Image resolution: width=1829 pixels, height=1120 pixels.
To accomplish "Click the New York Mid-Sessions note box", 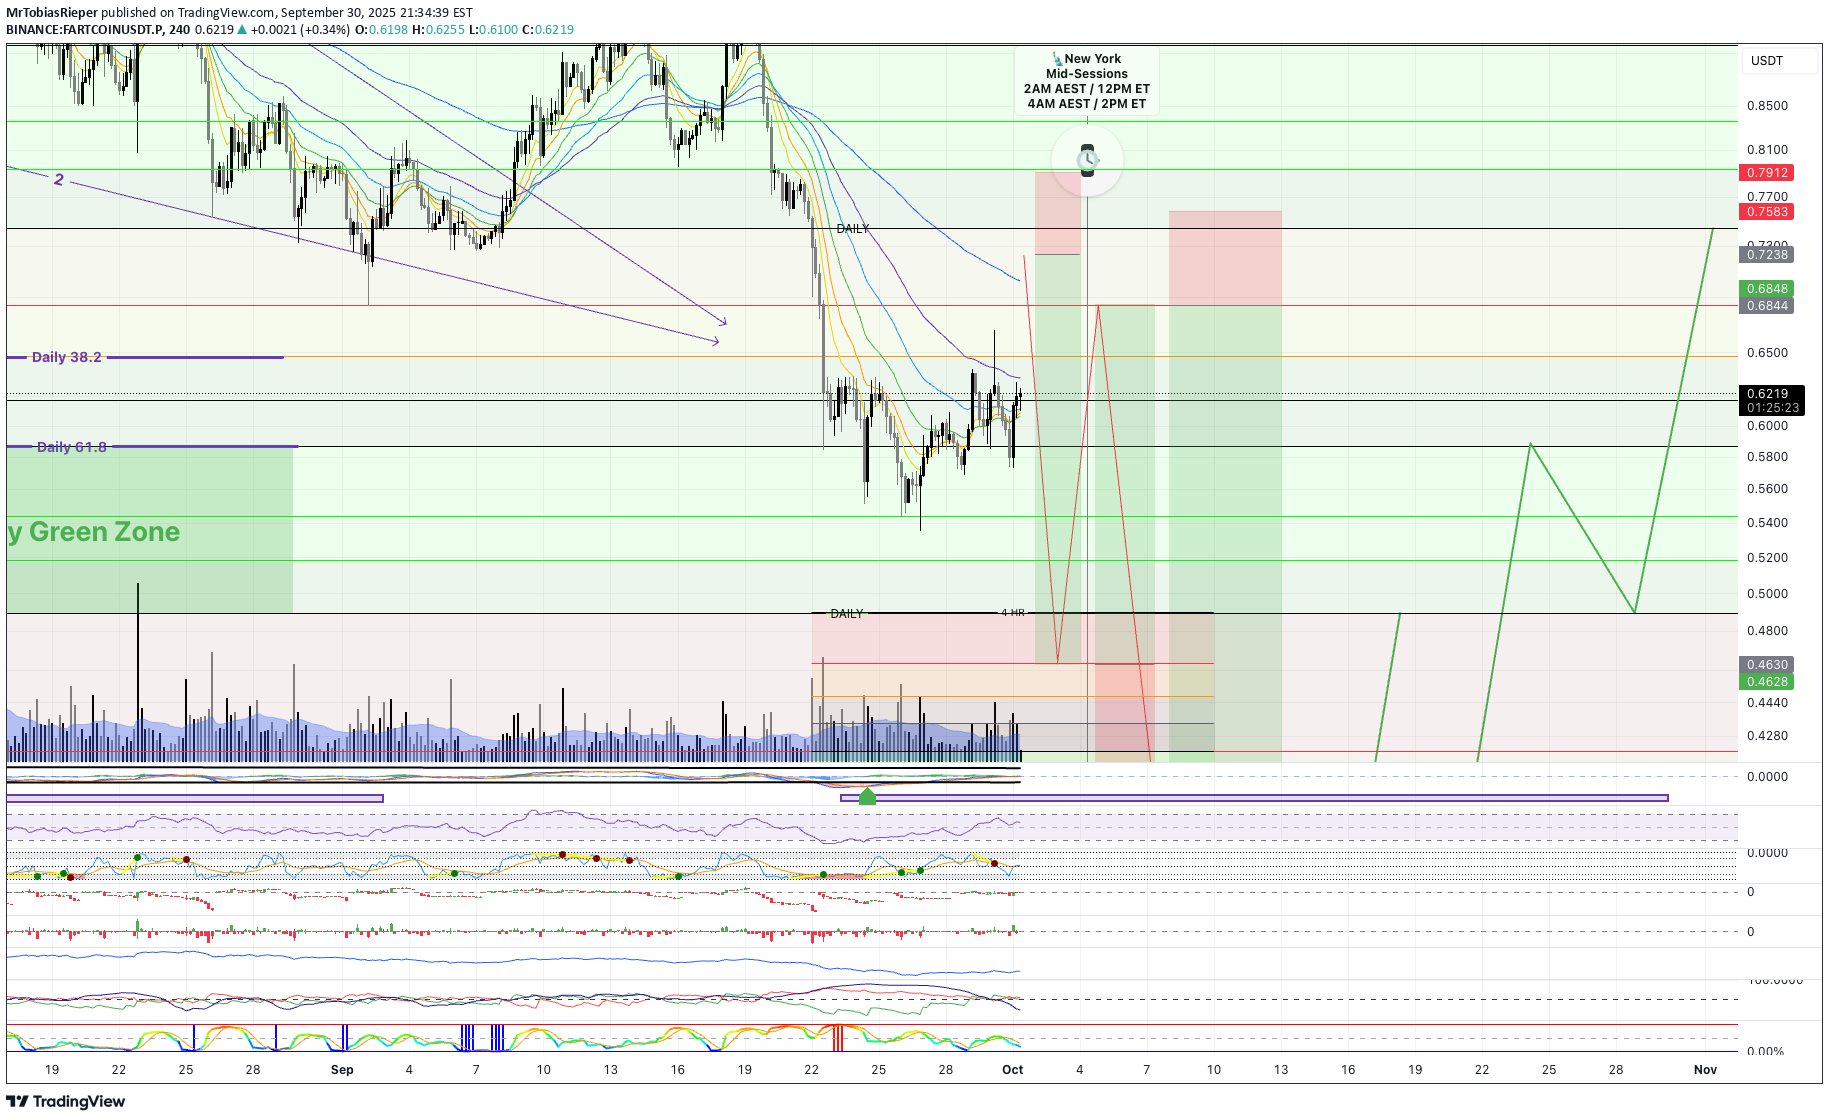I will (x=1087, y=81).
